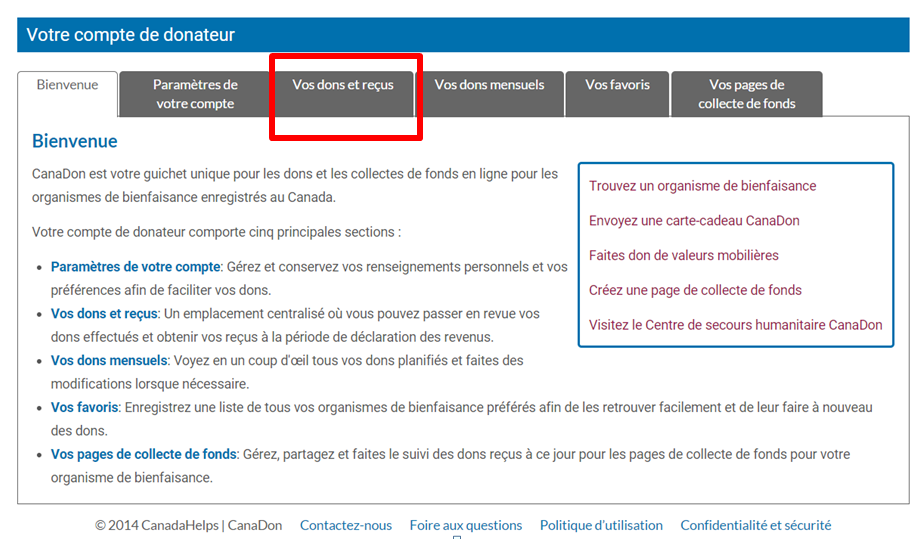Viewport: 917px width, 539px height.
Task: Click Paramètres de votre compte link in bullet list
Action: tap(135, 267)
